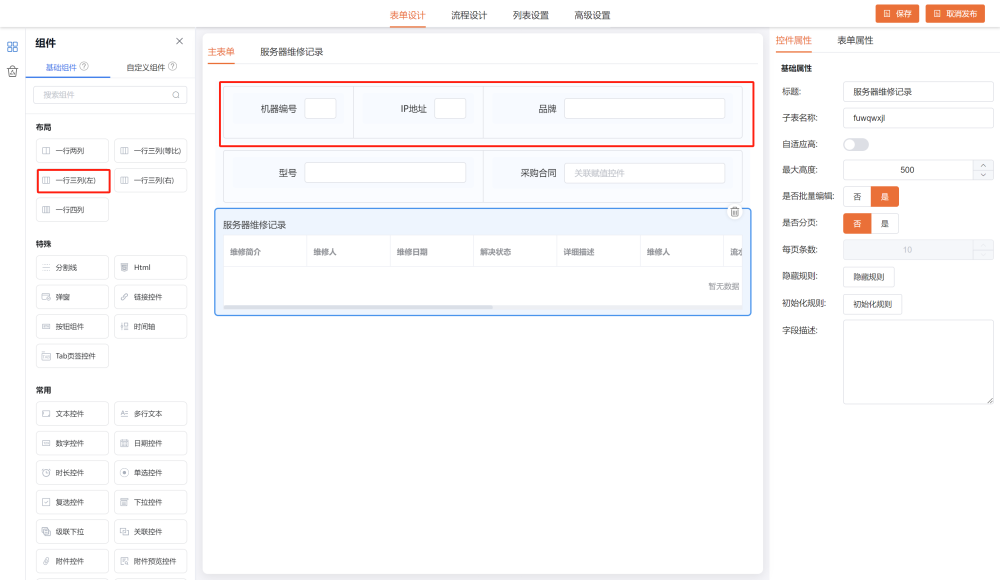The width and height of the screenshot is (1000, 580).
Task: Click the help icon beside 基础组件
Action: (84, 67)
